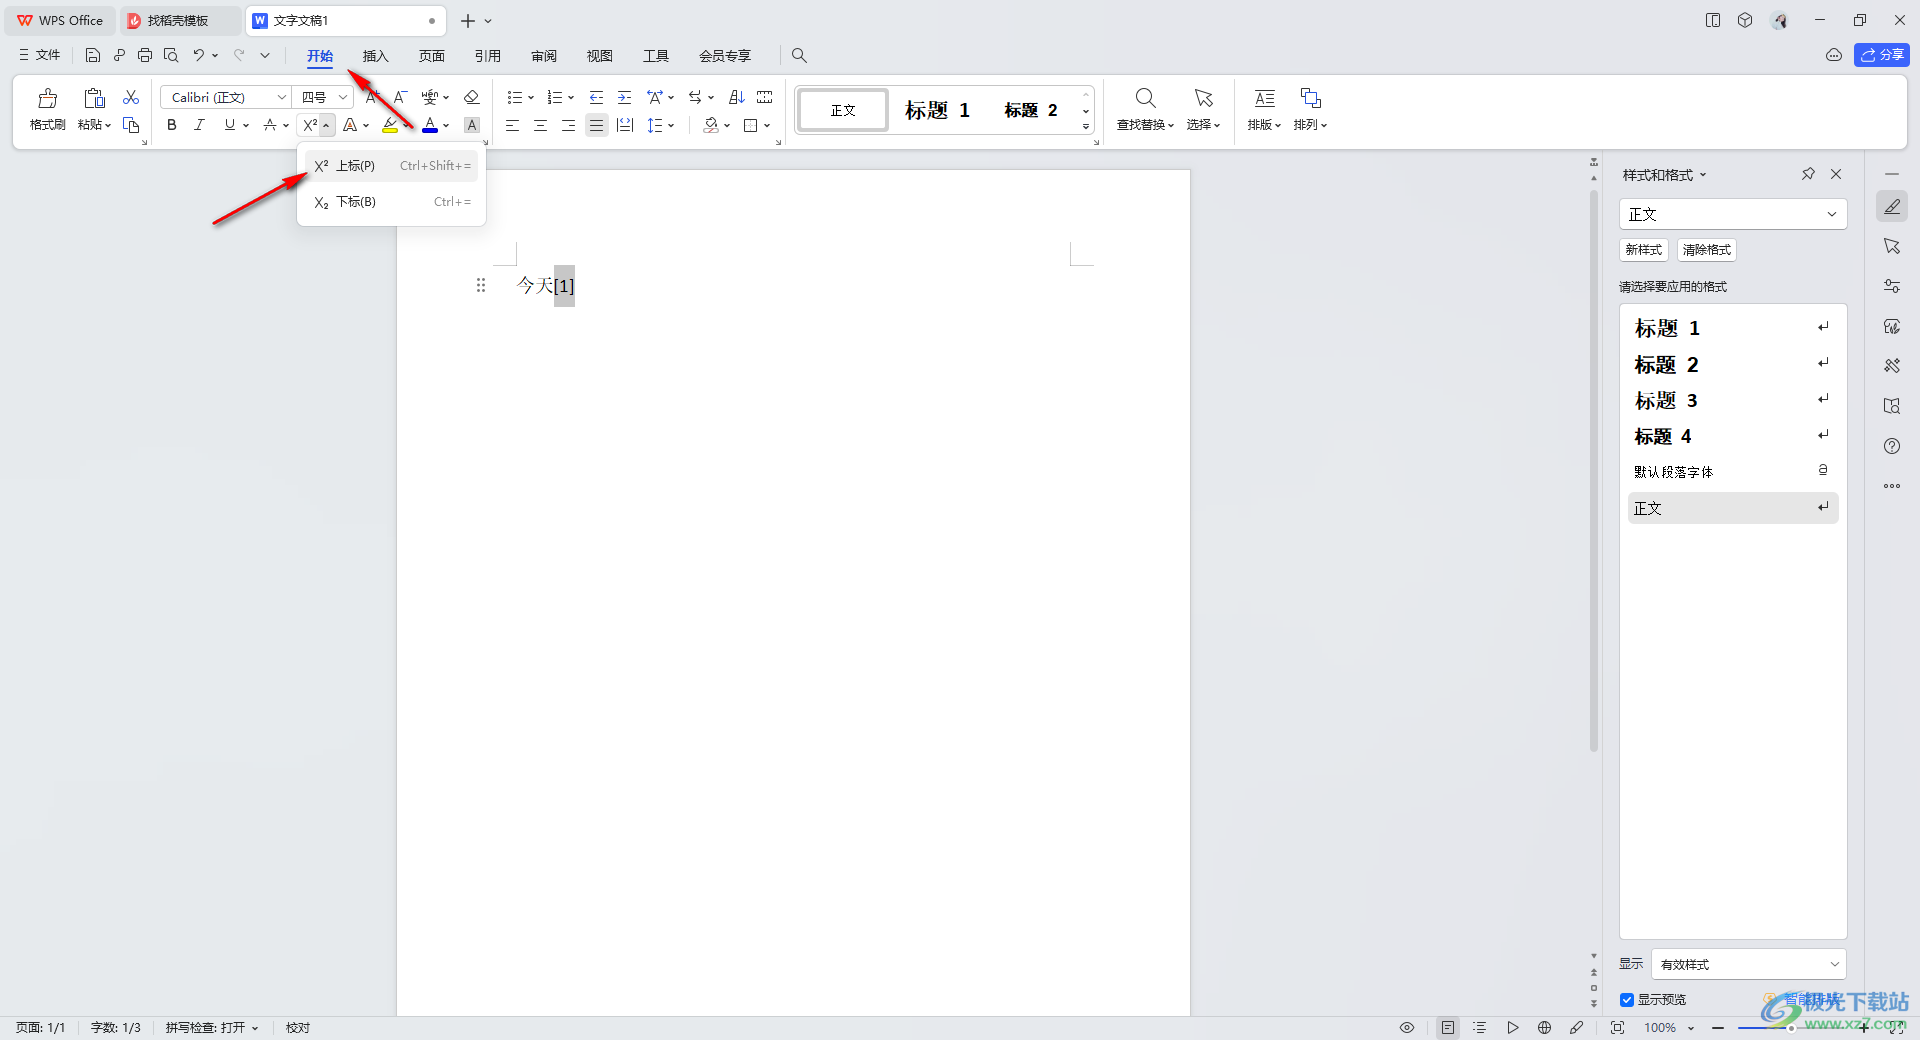Screen dimensions: 1920x1040
Task: Toggle Center alignment
Action: (540, 125)
